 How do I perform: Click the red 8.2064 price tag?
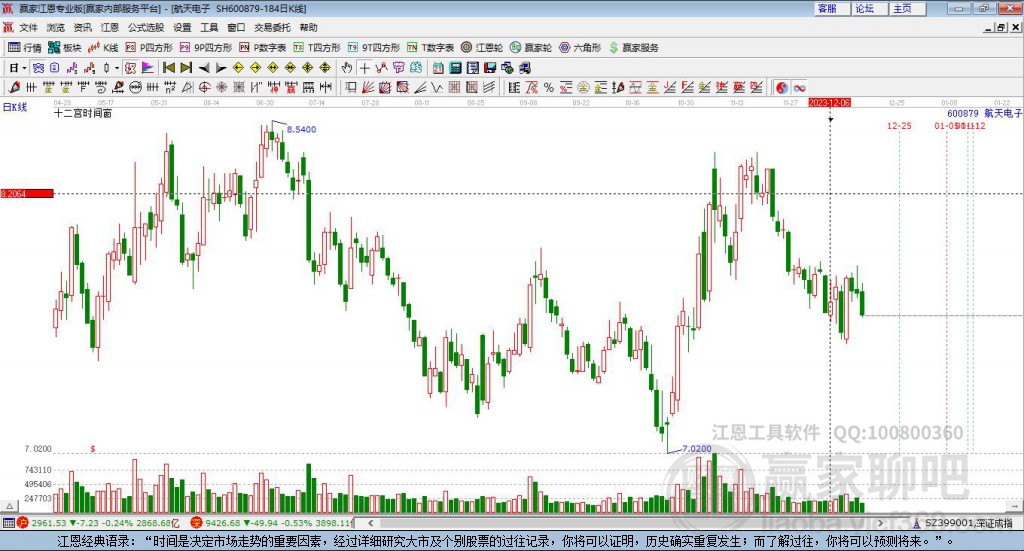click(x=27, y=193)
